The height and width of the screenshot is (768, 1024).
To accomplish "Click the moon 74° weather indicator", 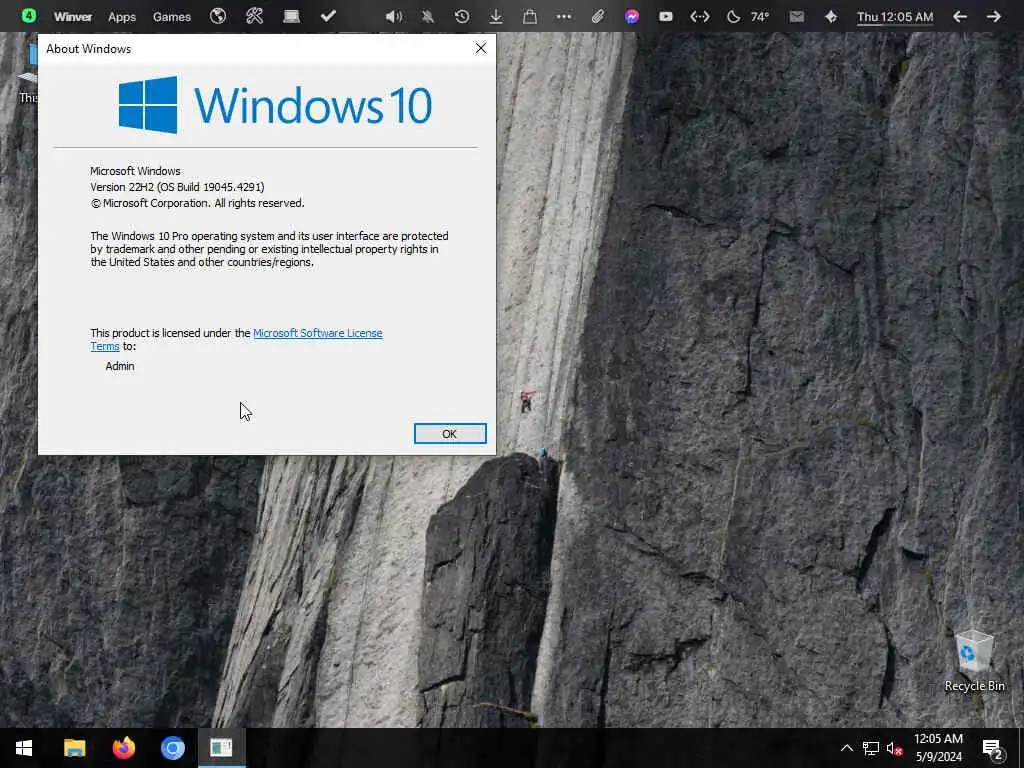I will [x=748, y=17].
